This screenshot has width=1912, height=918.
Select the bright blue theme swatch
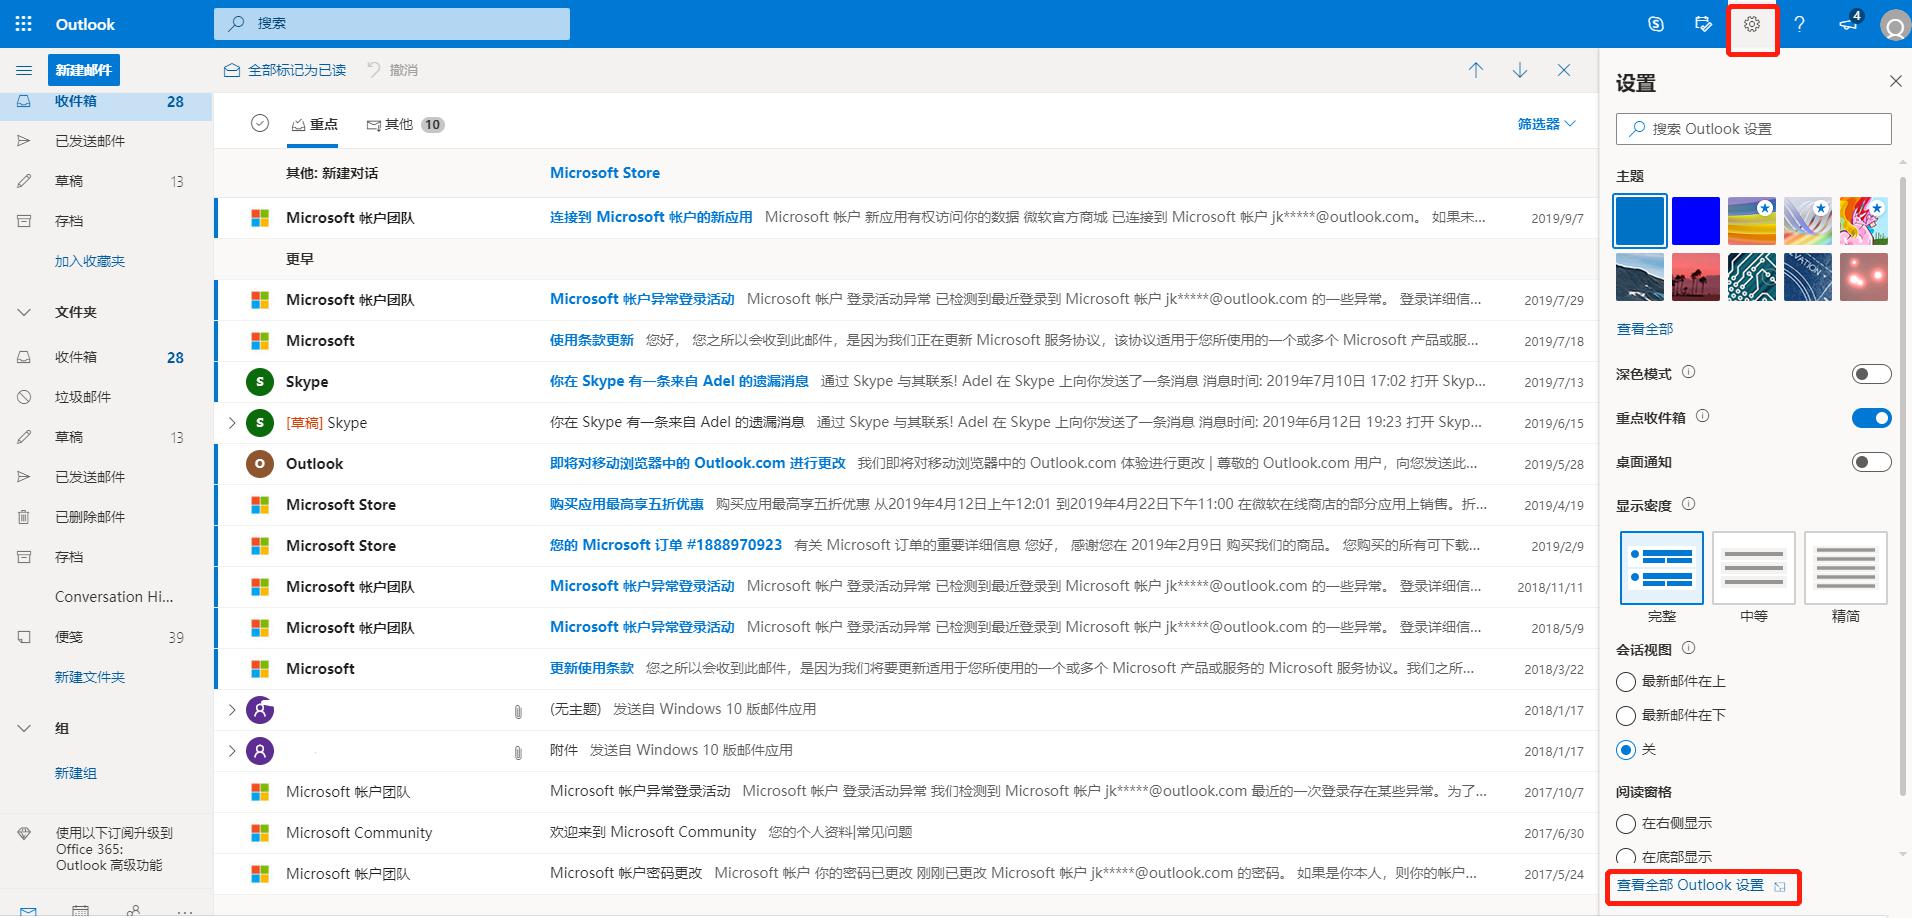[x=1696, y=221]
